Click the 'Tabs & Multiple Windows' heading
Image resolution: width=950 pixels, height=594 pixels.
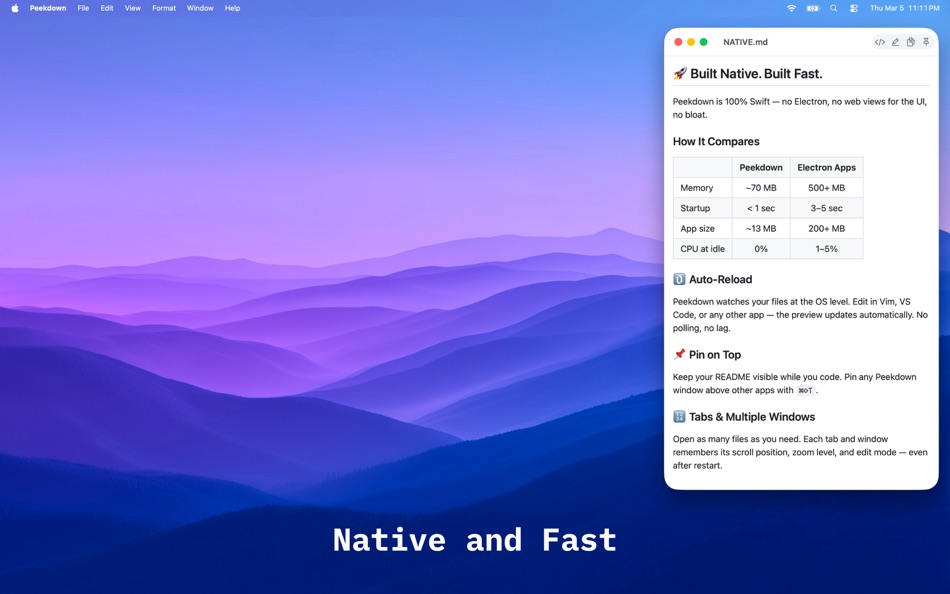point(752,417)
